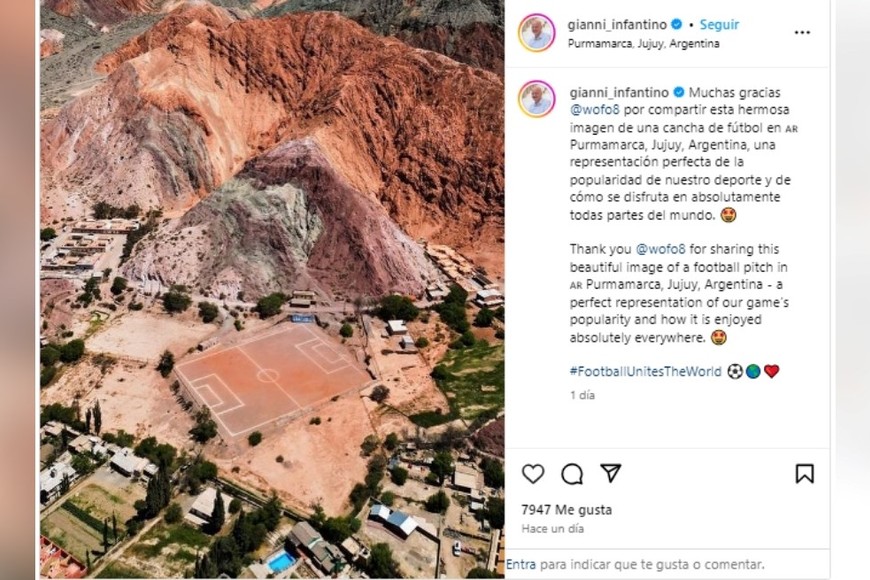Open the Purmamarca, Jujuy, Argentina location link
The image size is (870, 580).
(644, 43)
